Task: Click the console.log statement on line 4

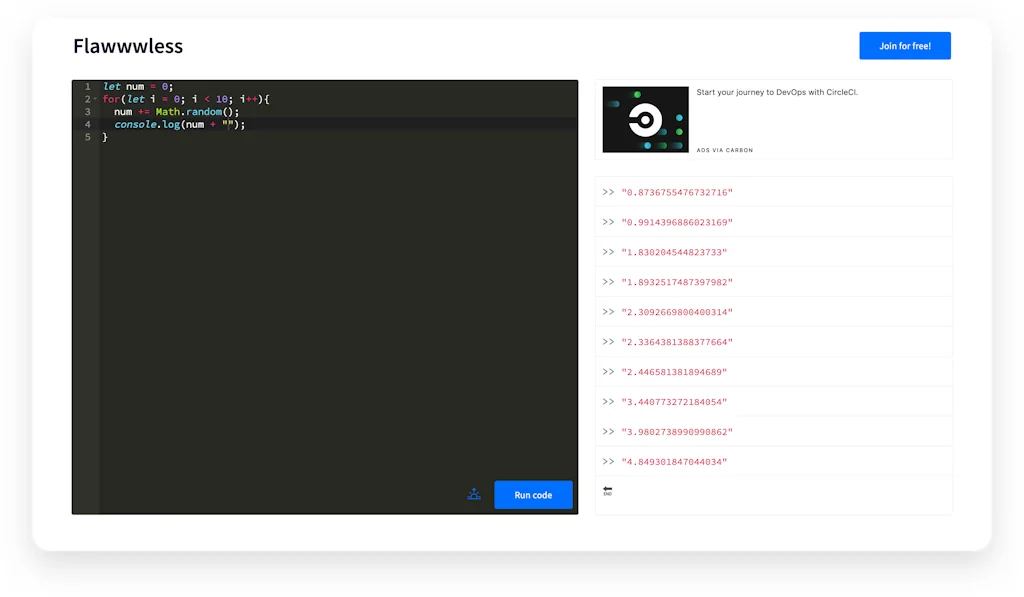Action: click(x=180, y=124)
